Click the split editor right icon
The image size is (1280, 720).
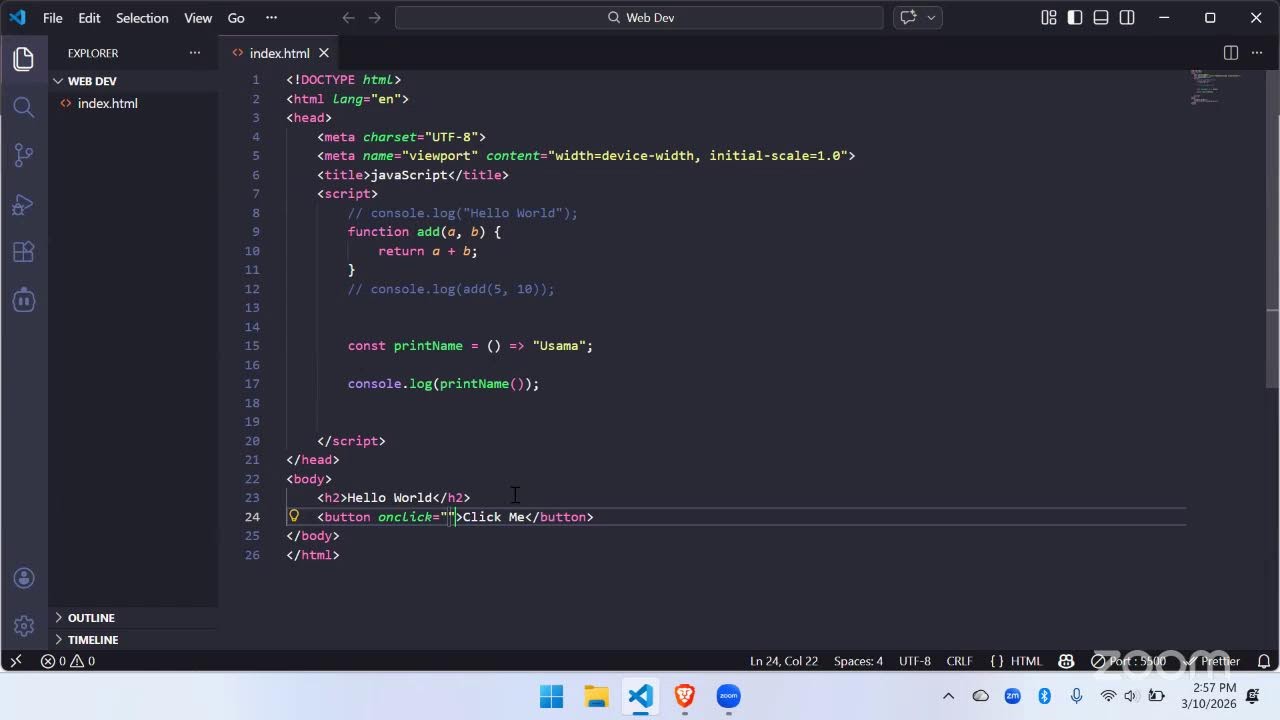pyautogui.click(x=1231, y=53)
